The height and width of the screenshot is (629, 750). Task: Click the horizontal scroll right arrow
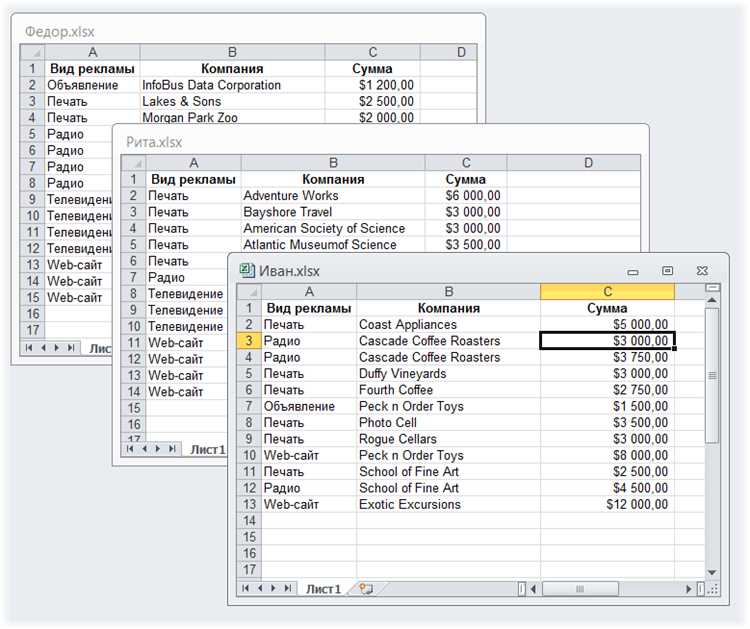(x=689, y=589)
